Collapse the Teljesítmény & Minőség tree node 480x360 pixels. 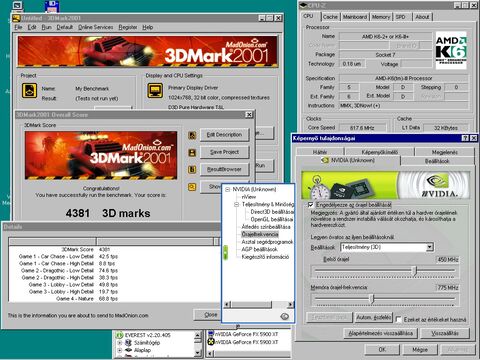(x=236, y=204)
